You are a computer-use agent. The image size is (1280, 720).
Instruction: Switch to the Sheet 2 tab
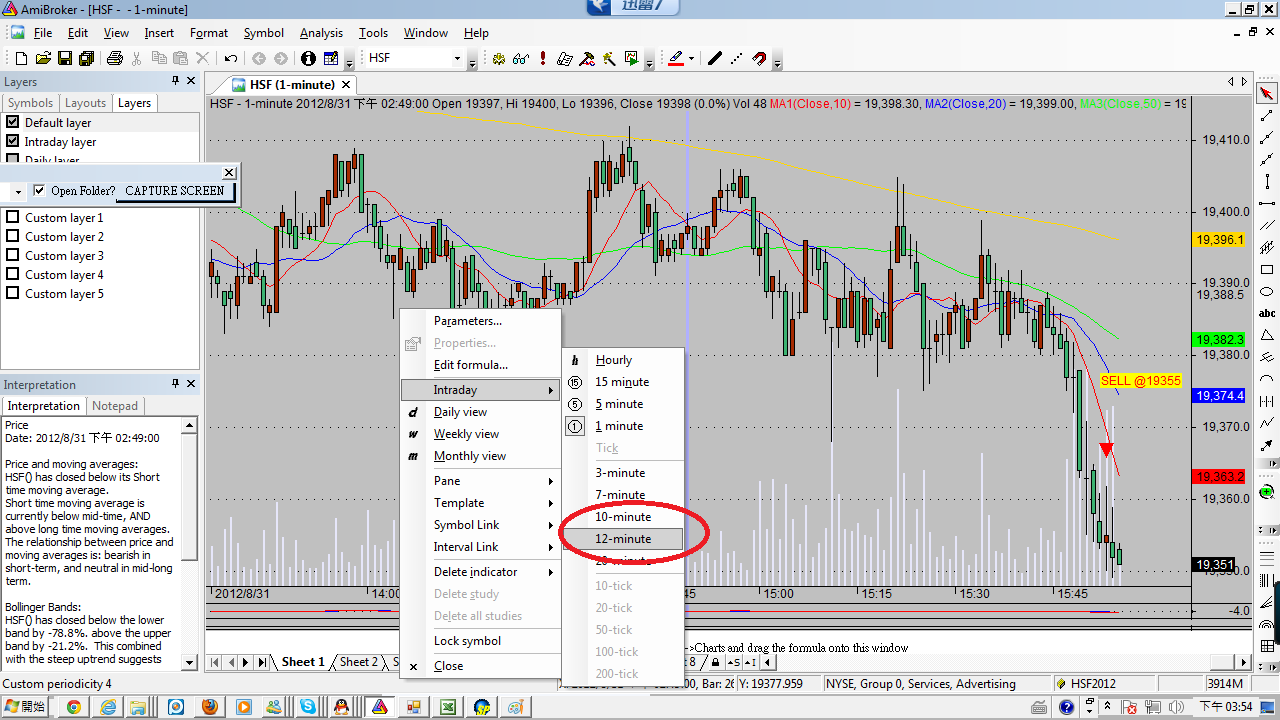point(358,661)
